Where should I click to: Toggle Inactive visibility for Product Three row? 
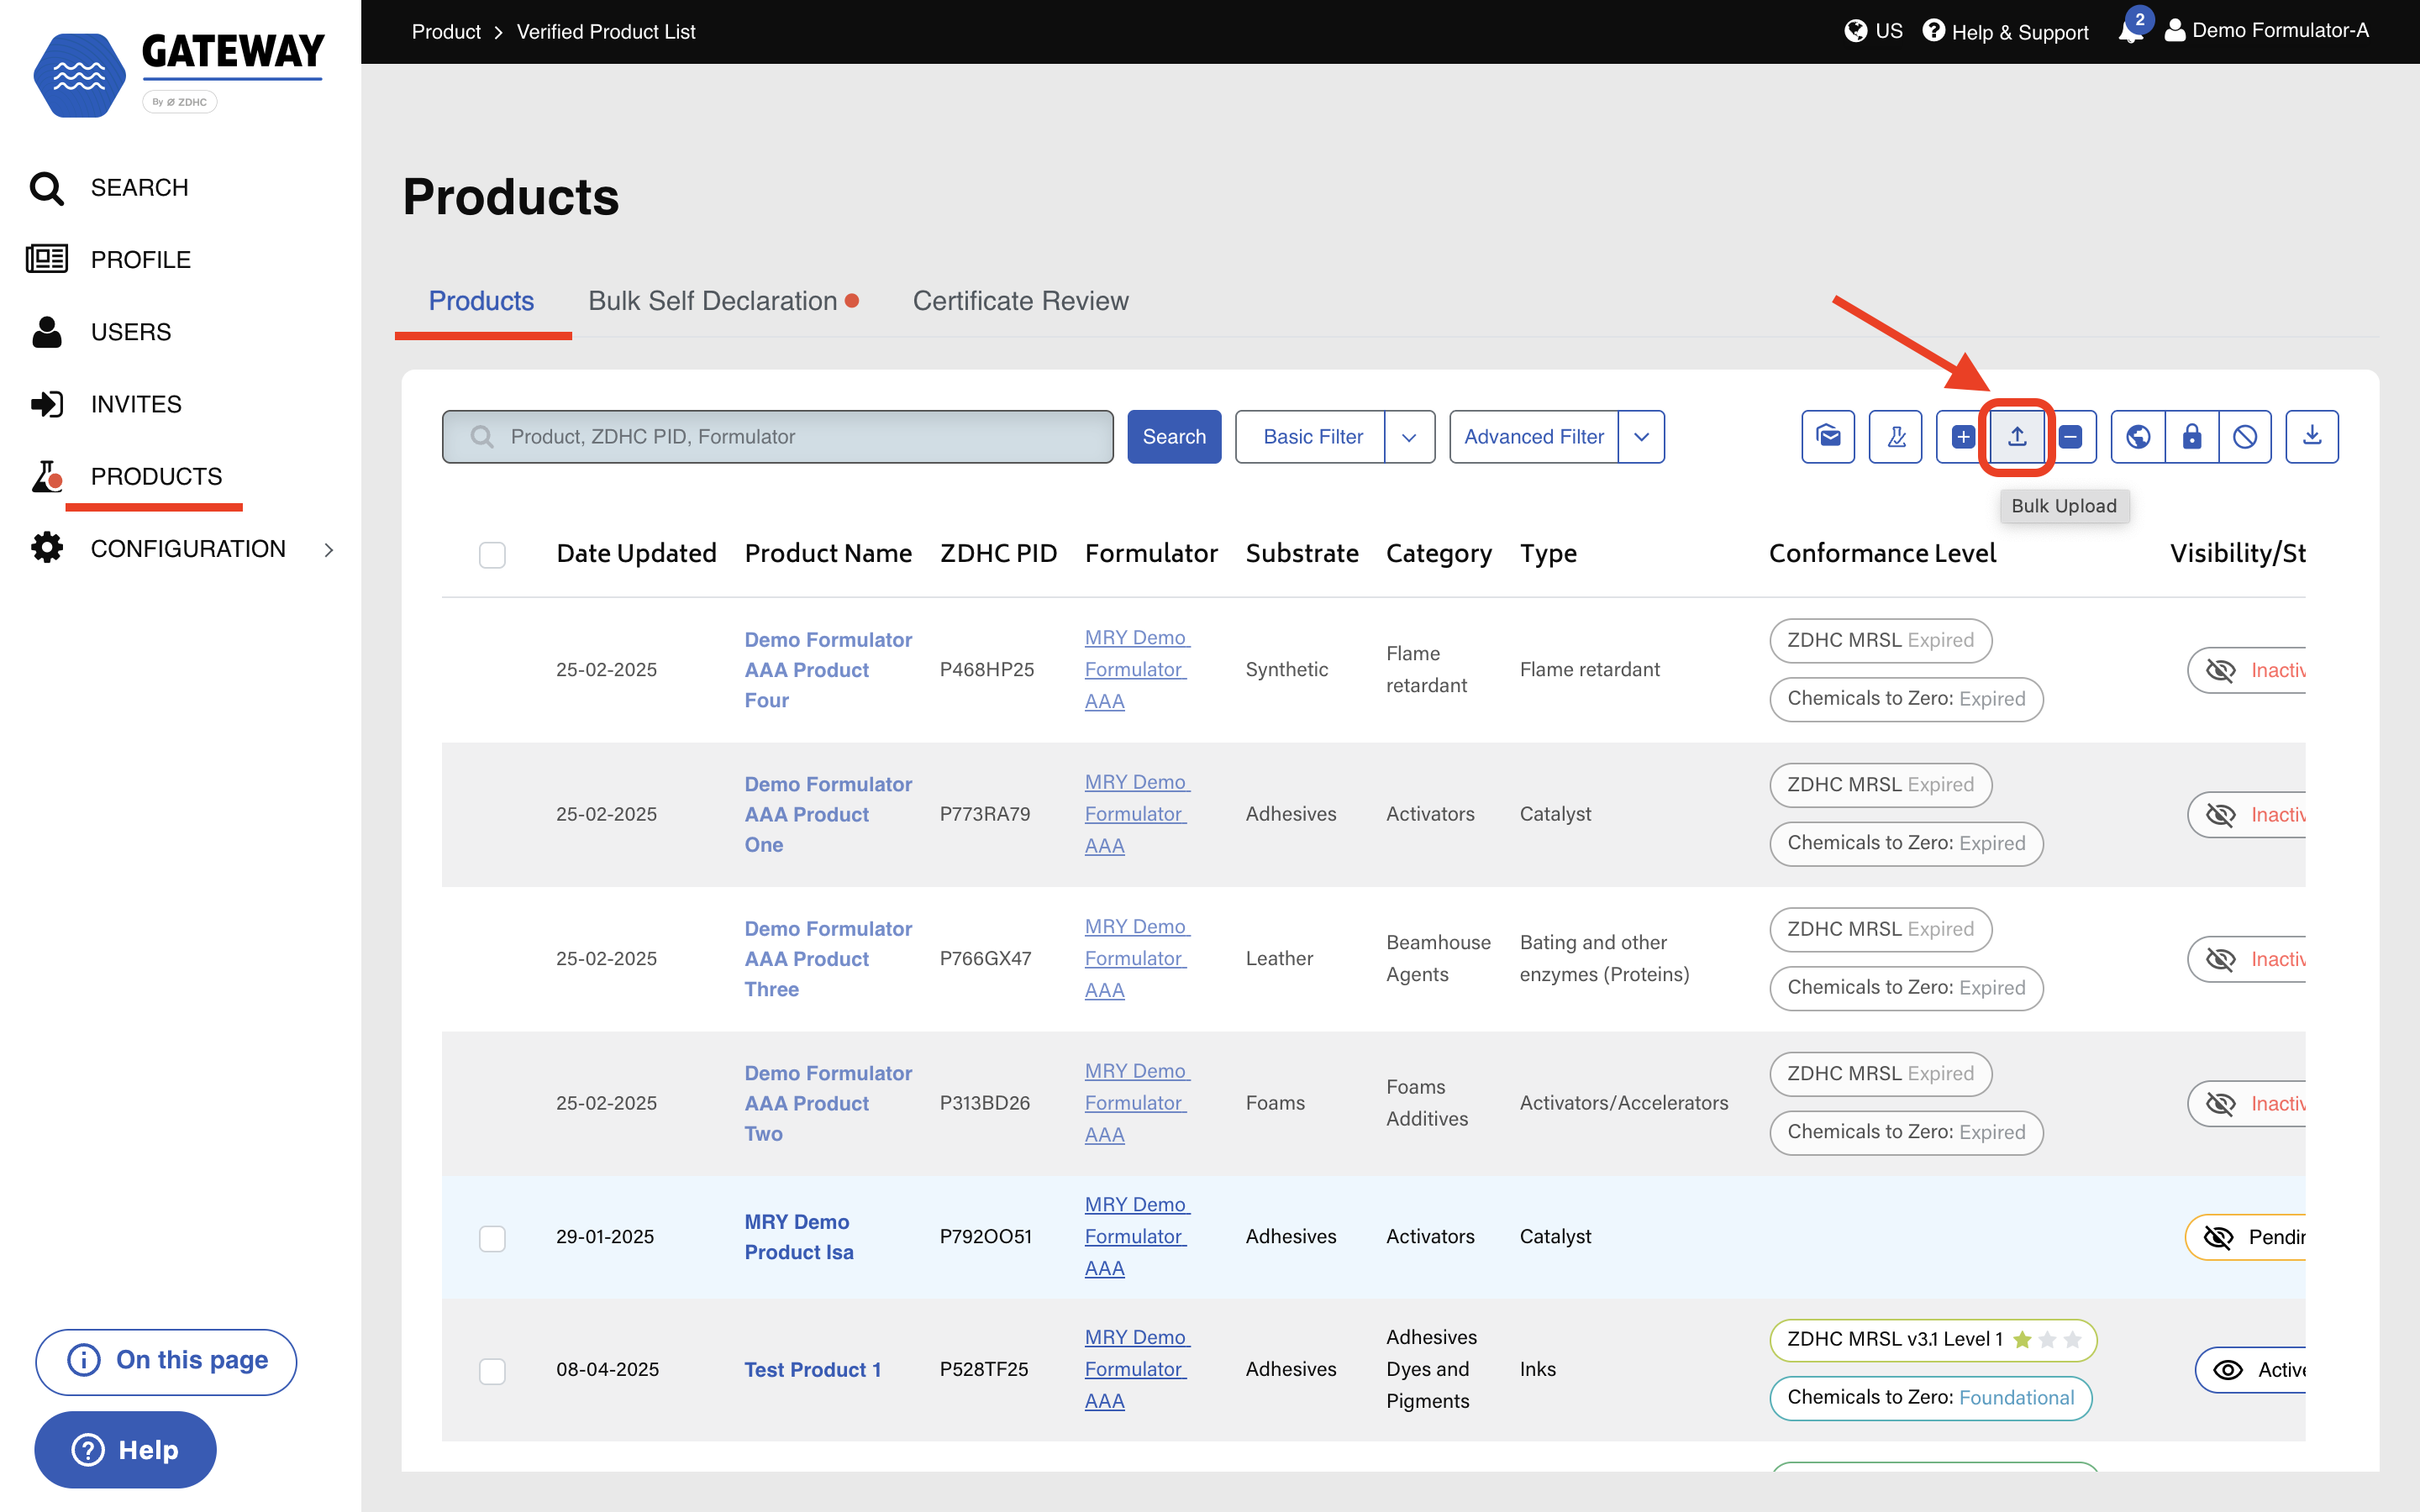coord(2247,959)
